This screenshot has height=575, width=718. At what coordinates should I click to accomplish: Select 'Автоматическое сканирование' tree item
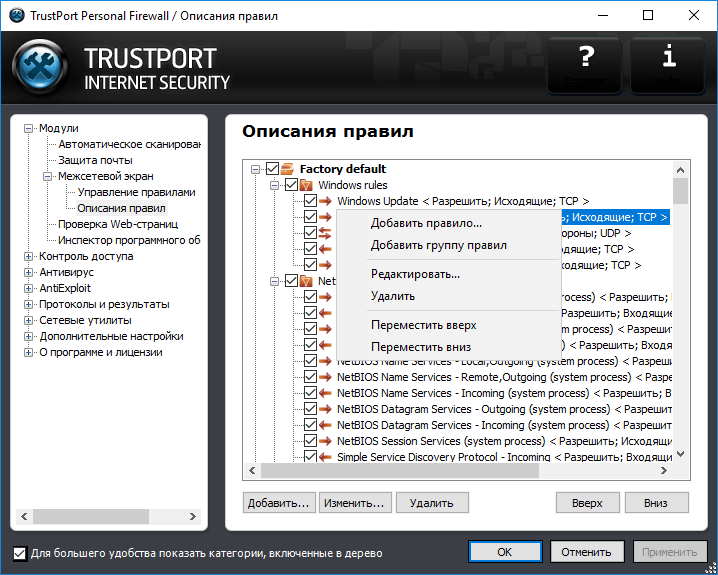(x=129, y=144)
